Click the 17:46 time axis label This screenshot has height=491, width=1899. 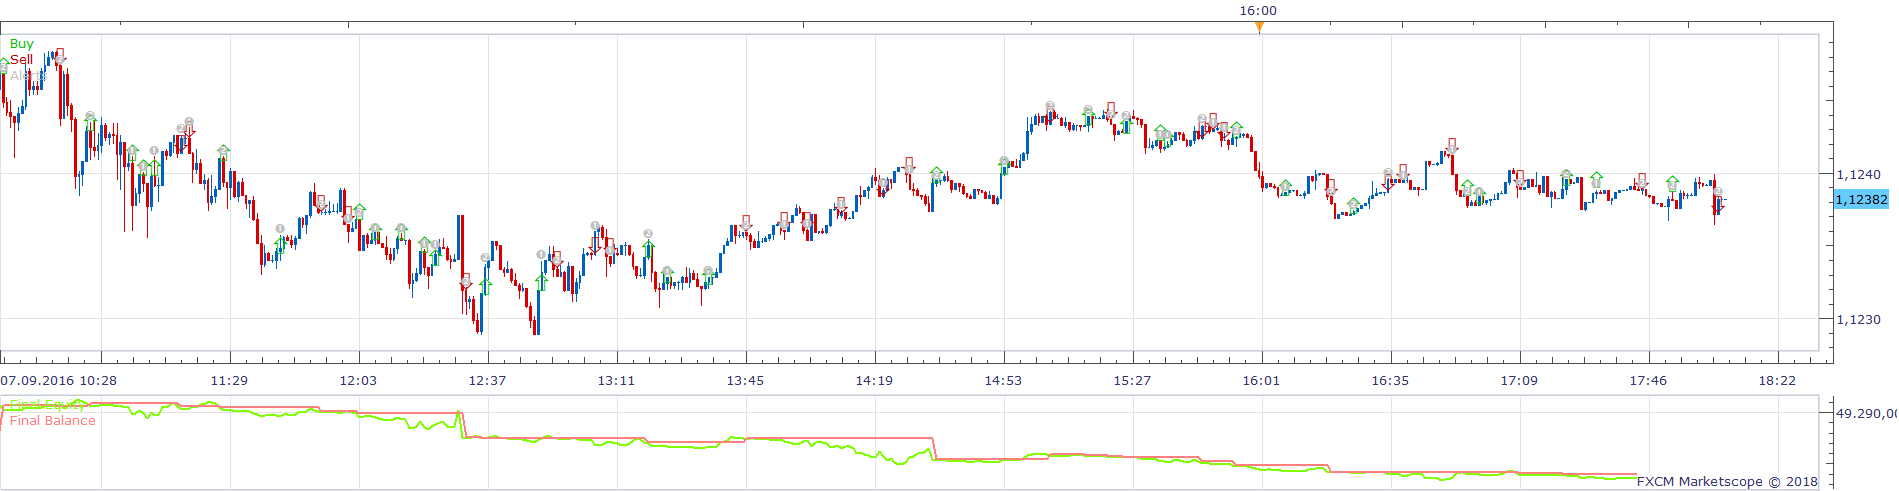tap(1648, 381)
